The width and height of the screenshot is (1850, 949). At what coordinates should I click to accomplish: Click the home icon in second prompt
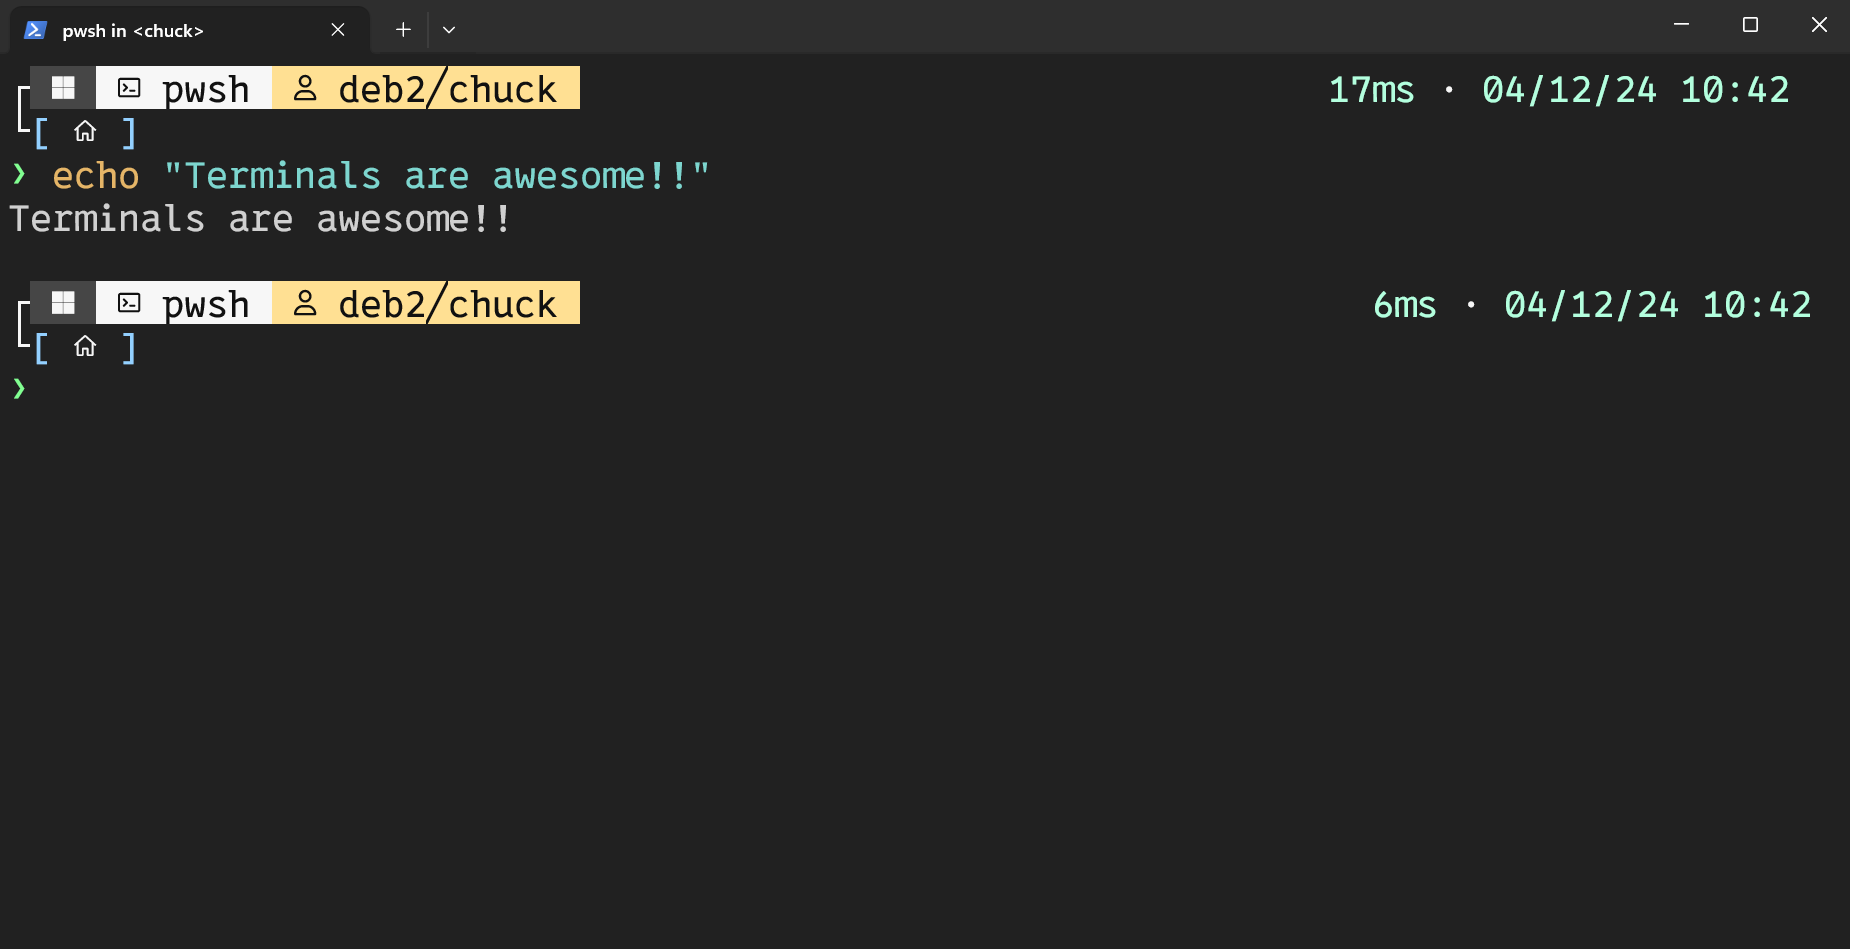coord(85,346)
